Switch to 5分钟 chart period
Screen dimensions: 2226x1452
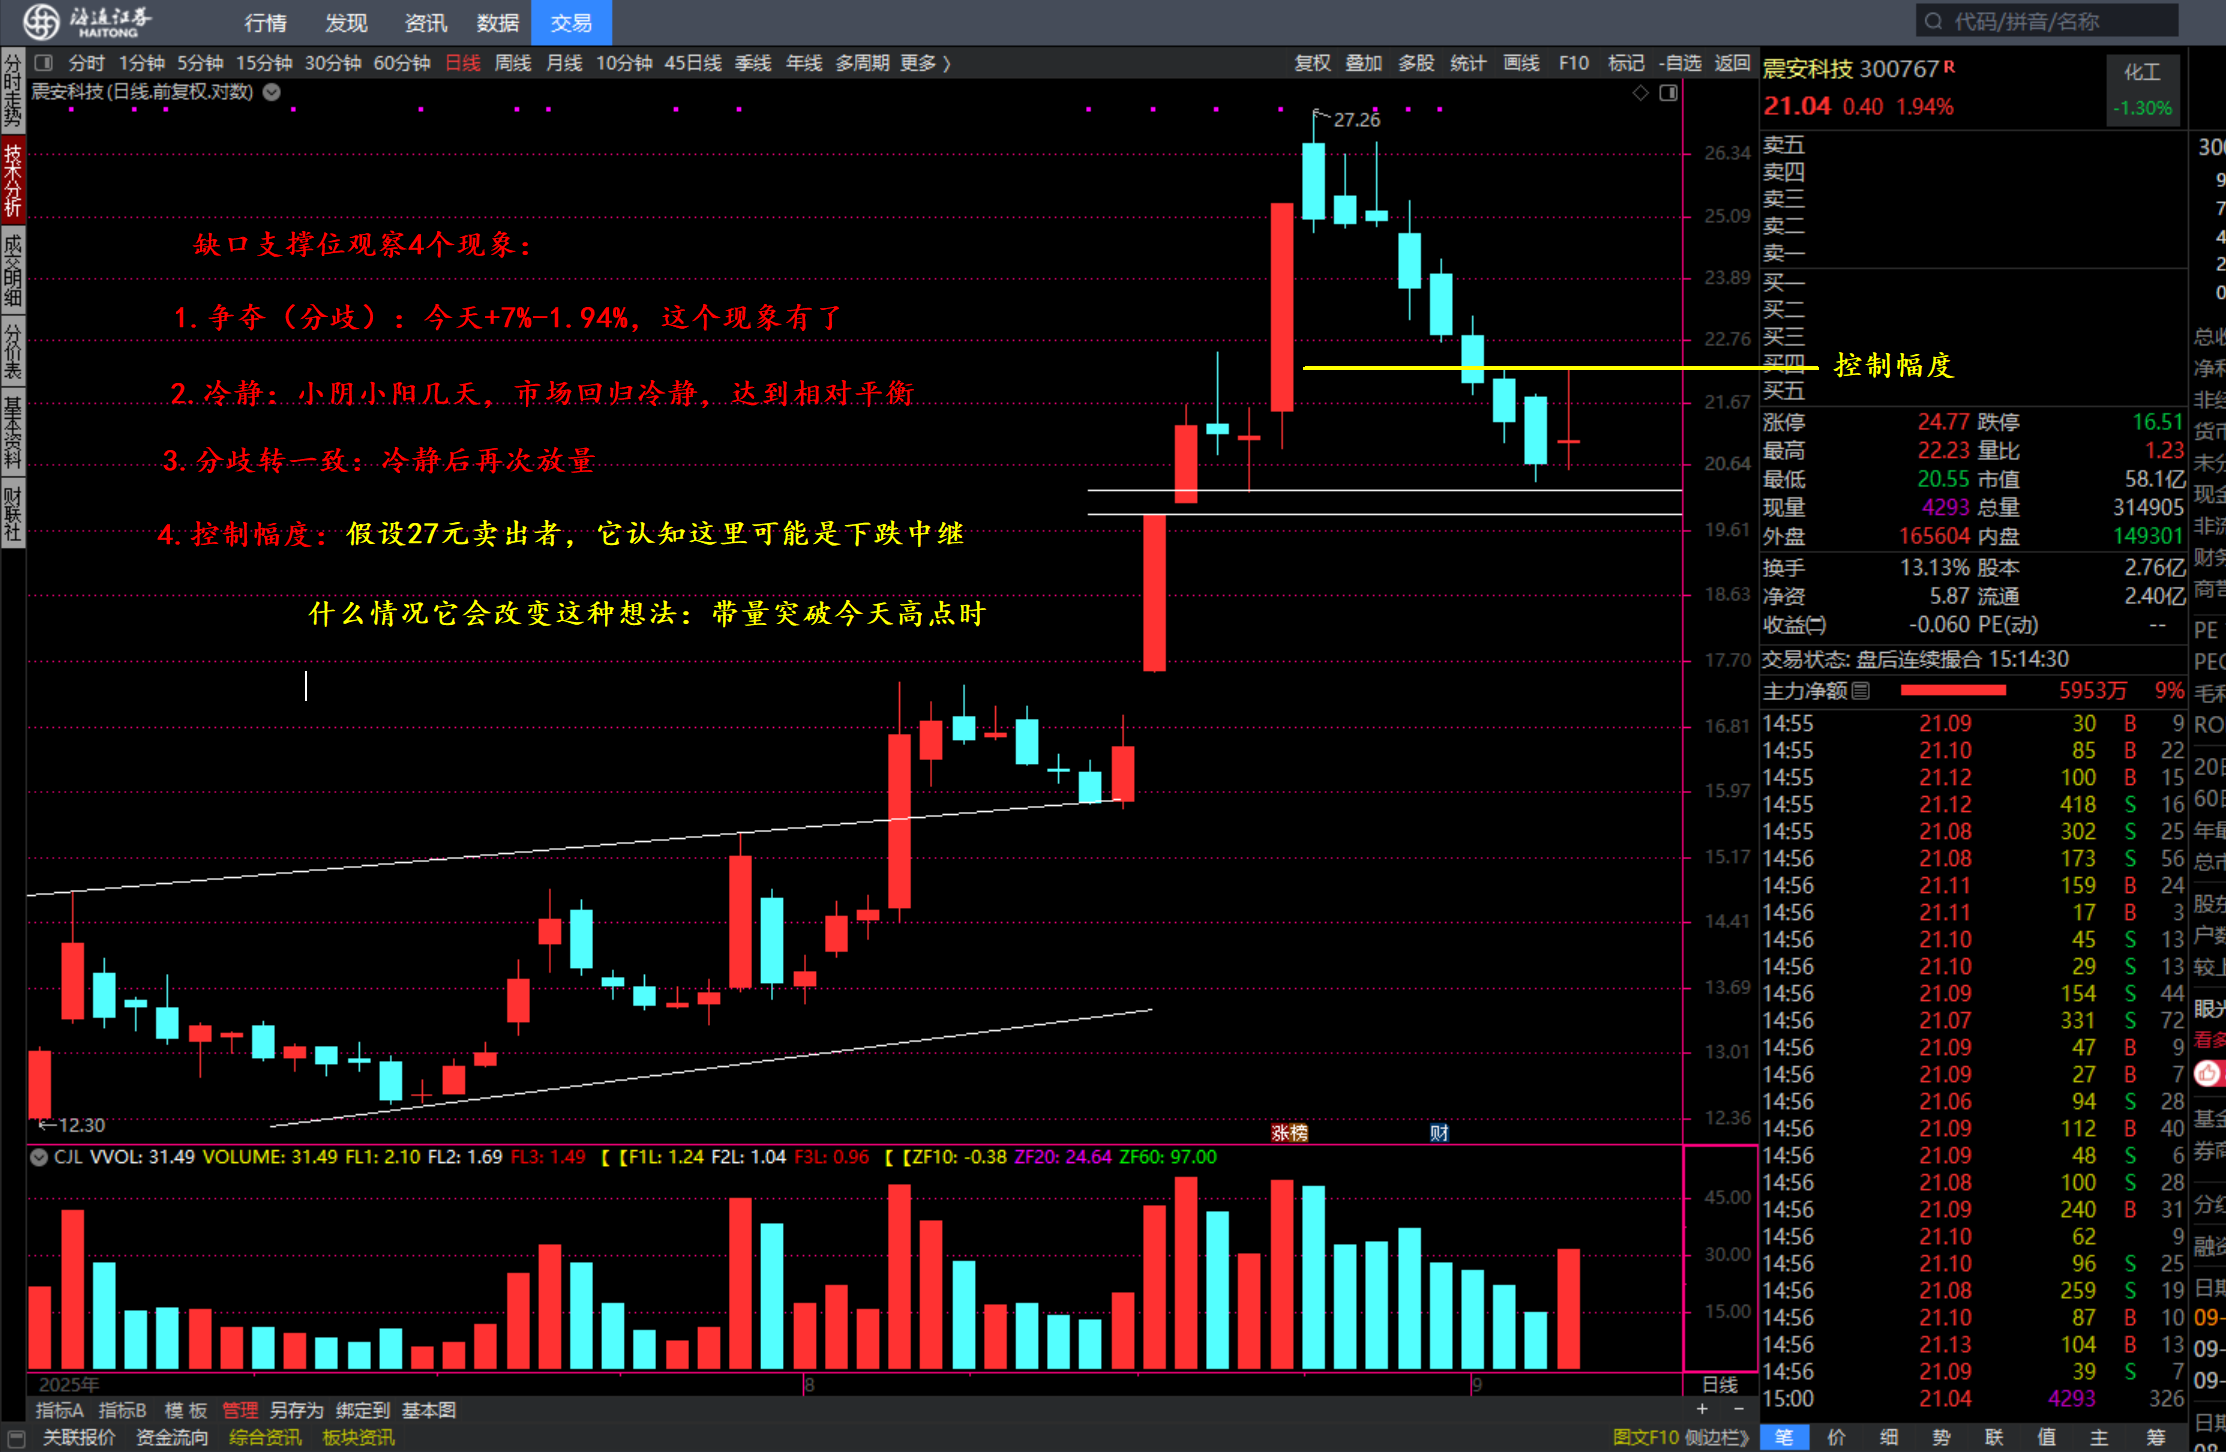pyautogui.click(x=200, y=63)
